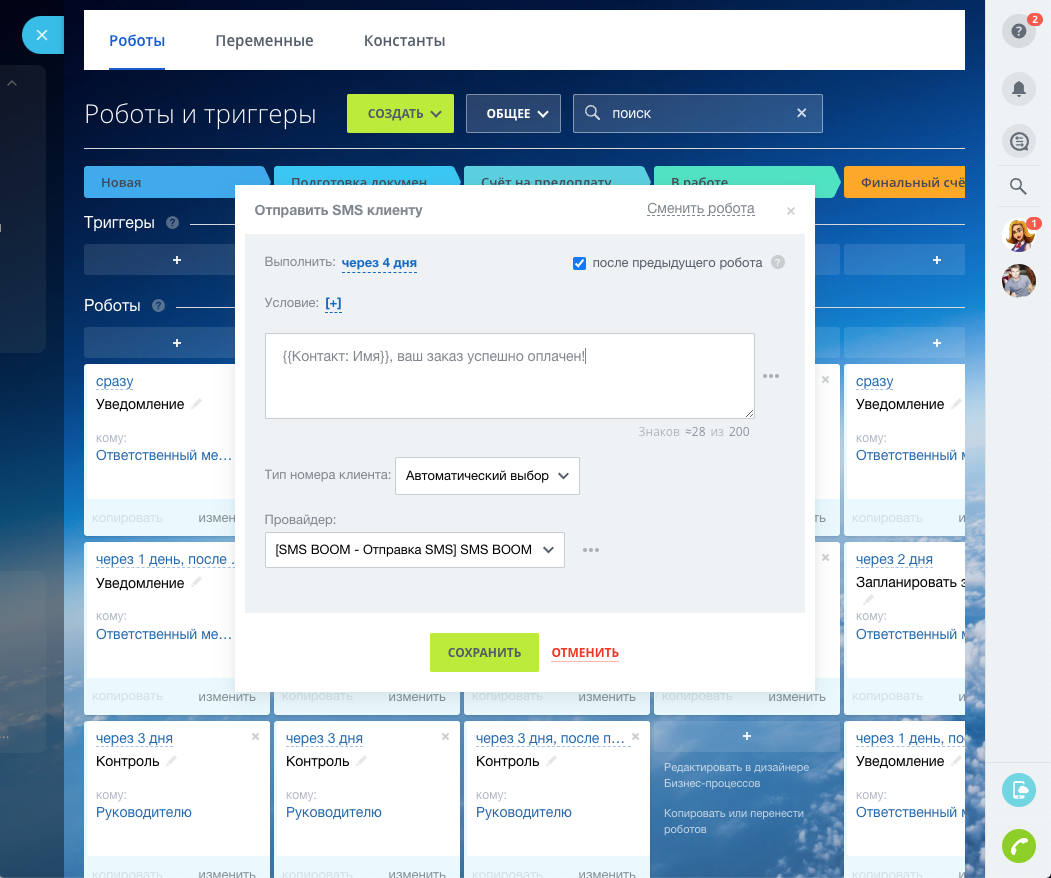
Task: Select the Новая stage header
Action: [176, 182]
